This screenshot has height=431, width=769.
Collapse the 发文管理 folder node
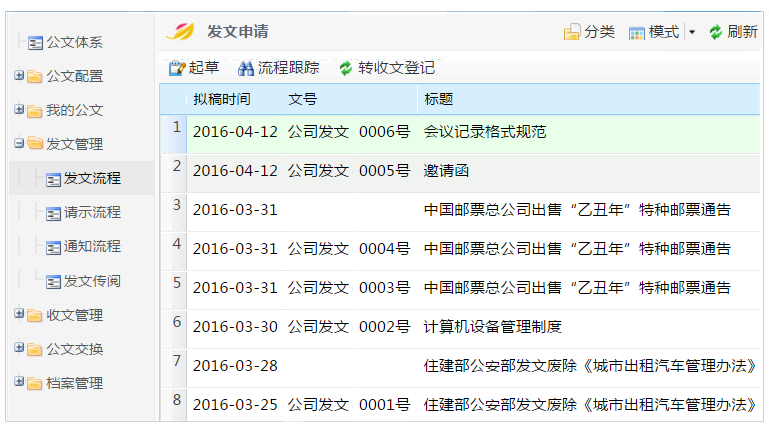click(19, 143)
